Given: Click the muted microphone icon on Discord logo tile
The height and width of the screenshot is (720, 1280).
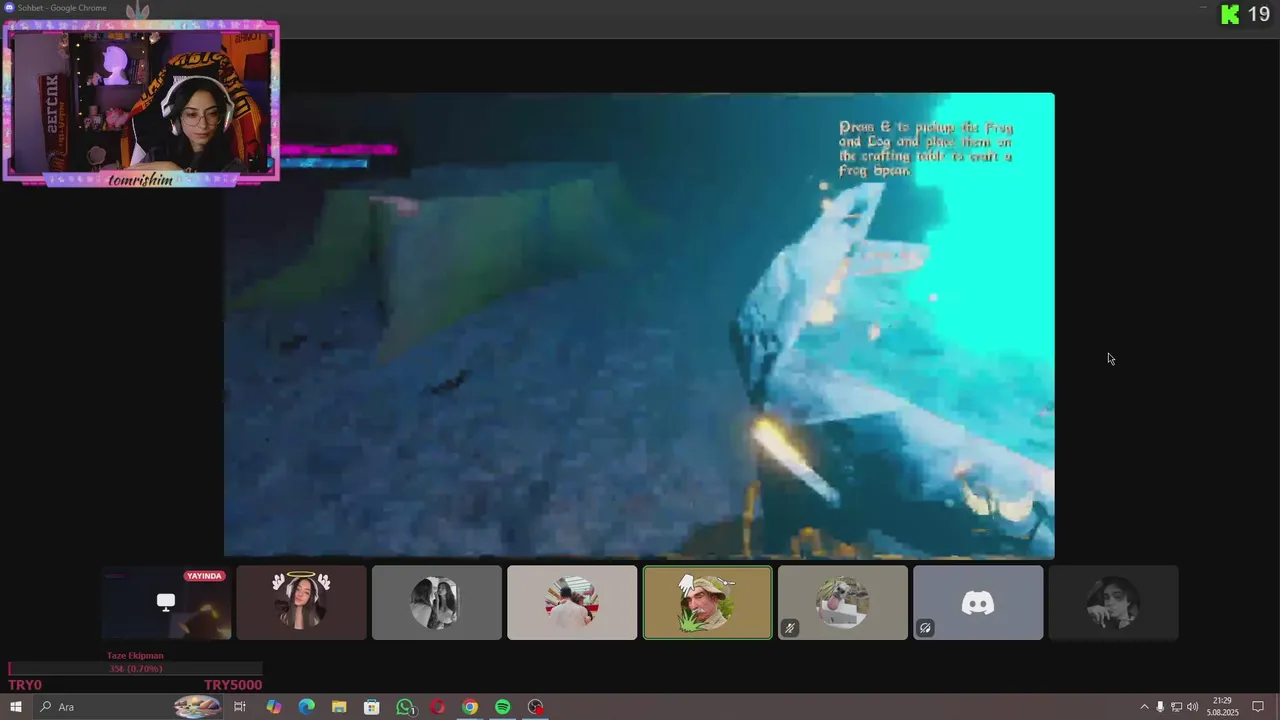Looking at the screenshot, I should coord(925,628).
